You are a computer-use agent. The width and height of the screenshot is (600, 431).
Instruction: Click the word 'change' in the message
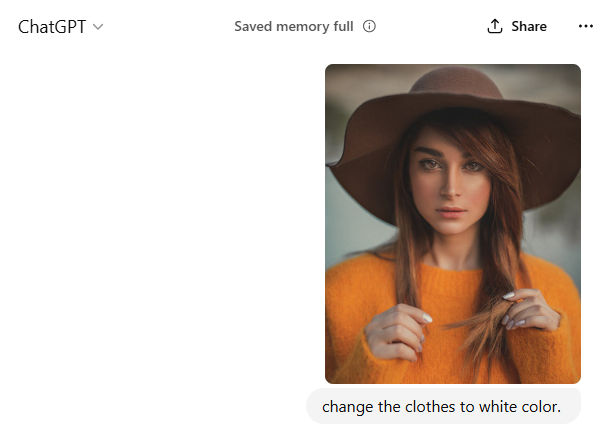coord(346,407)
